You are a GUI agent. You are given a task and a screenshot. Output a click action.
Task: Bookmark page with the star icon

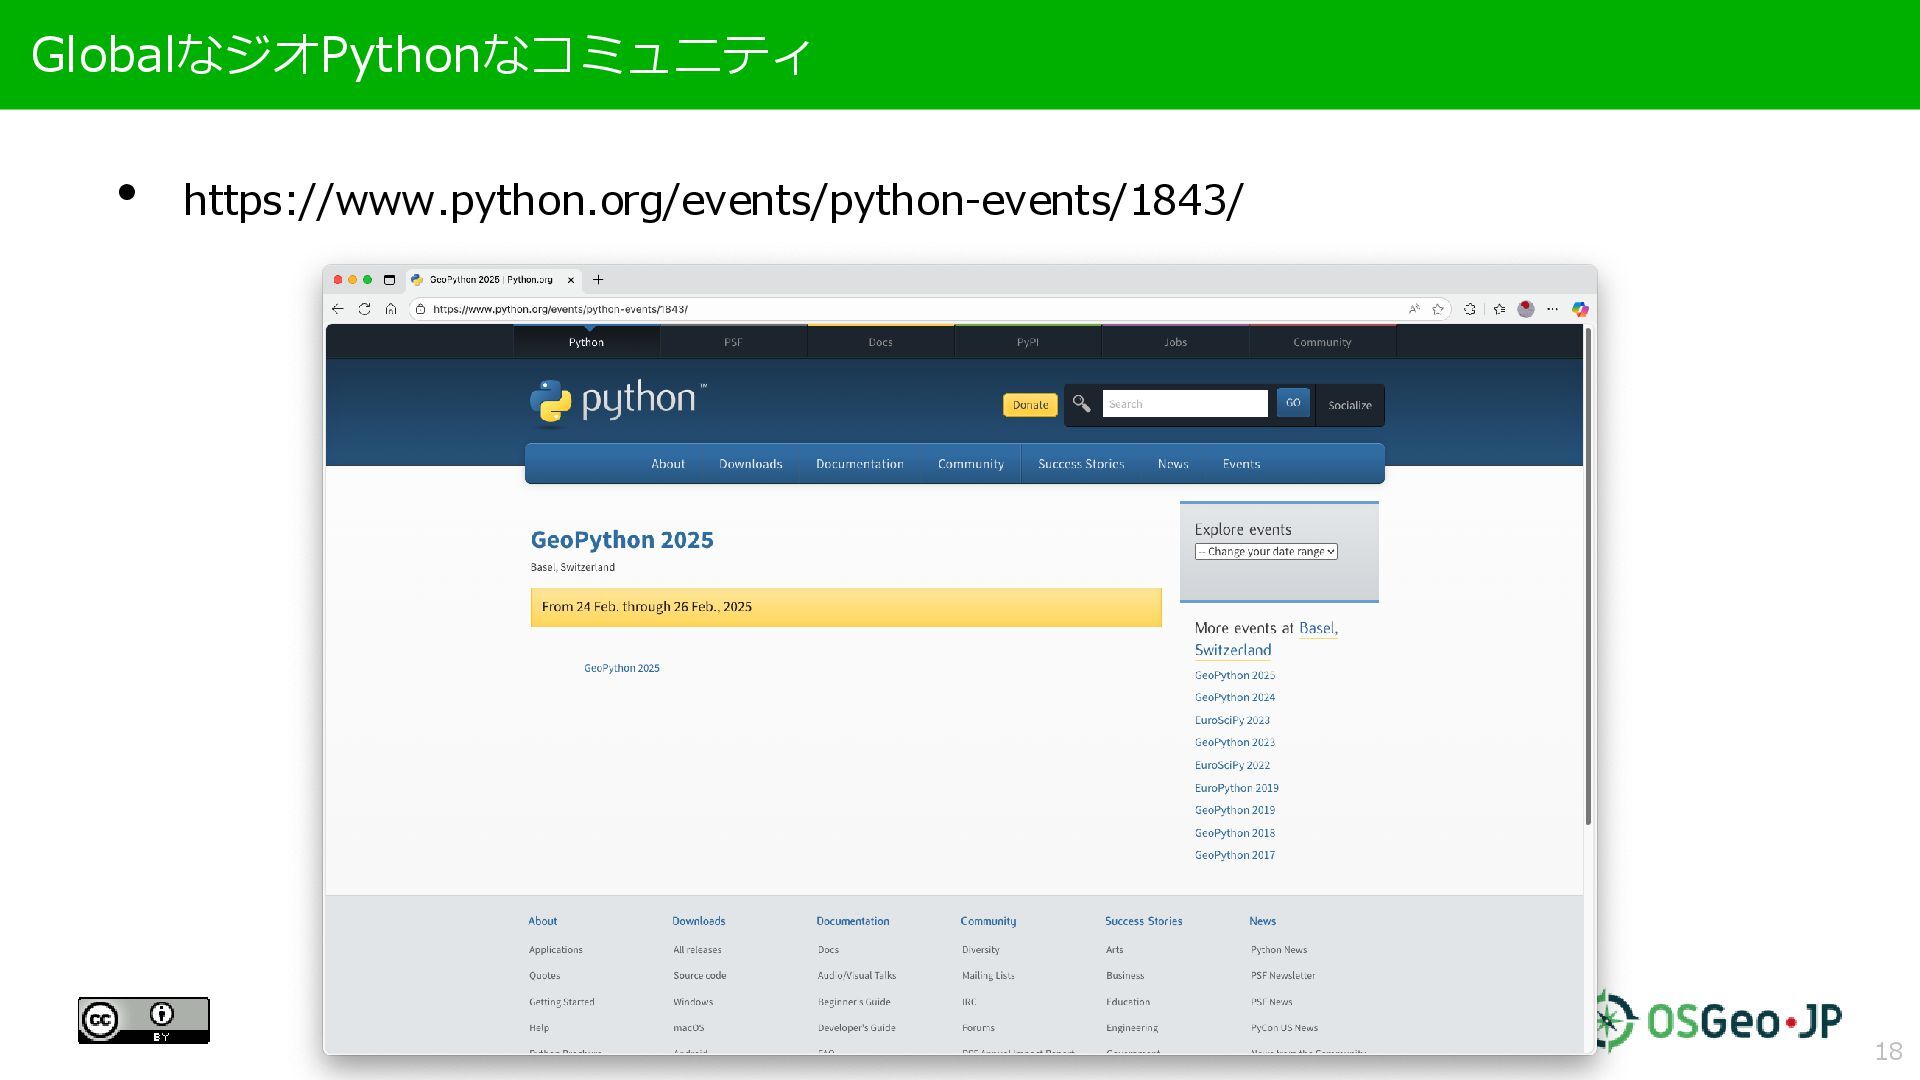point(1438,309)
